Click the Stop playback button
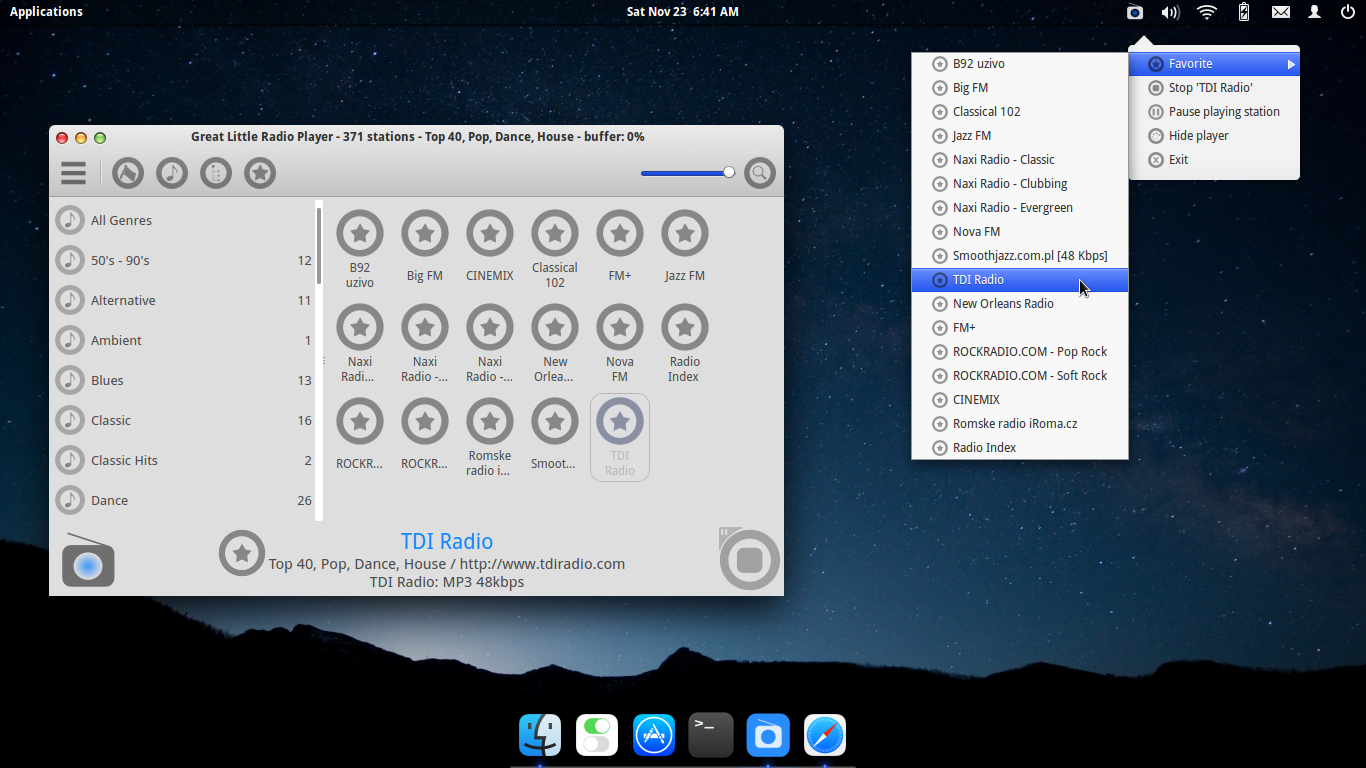 click(x=749, y=559)
